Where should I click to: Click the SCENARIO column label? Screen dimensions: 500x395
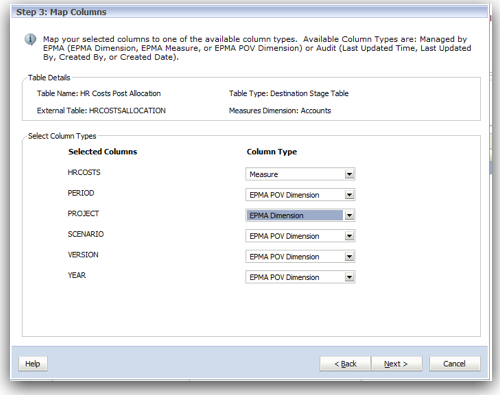click(86, 234)
